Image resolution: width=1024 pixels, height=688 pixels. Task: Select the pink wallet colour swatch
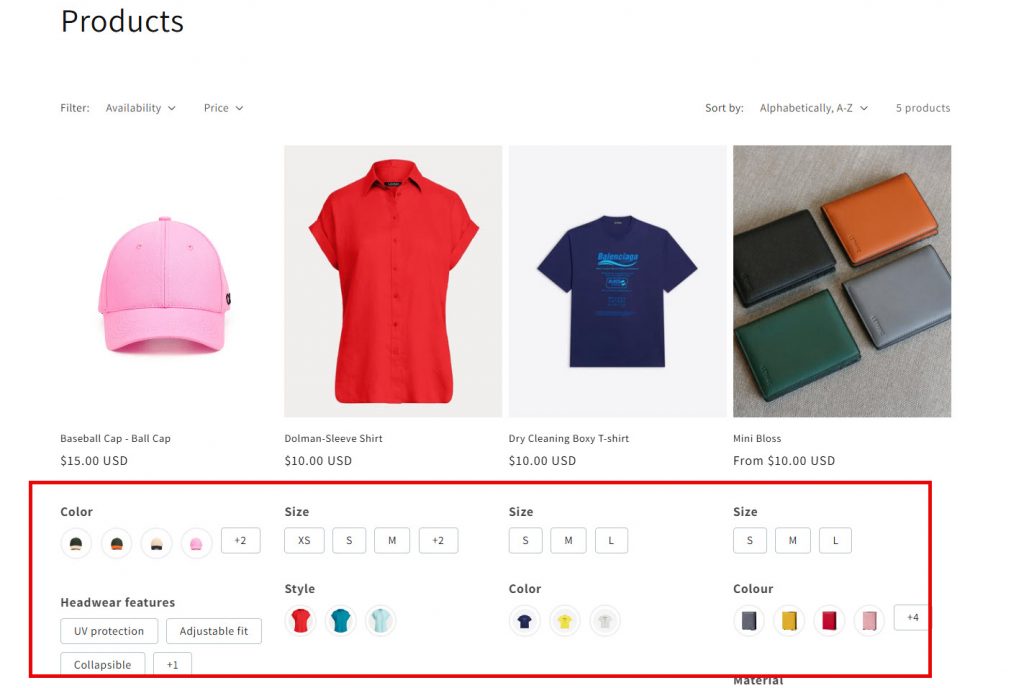click(x=869, y=620)
